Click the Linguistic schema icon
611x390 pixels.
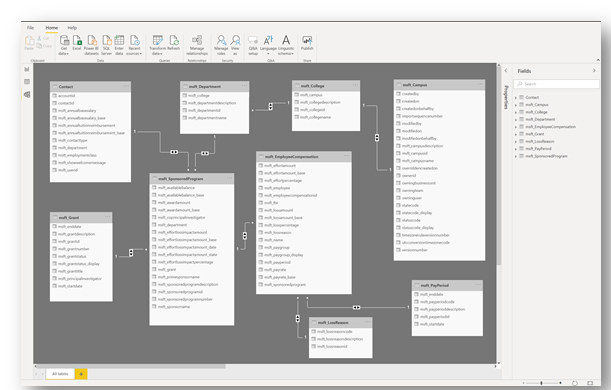coord(286,40)
